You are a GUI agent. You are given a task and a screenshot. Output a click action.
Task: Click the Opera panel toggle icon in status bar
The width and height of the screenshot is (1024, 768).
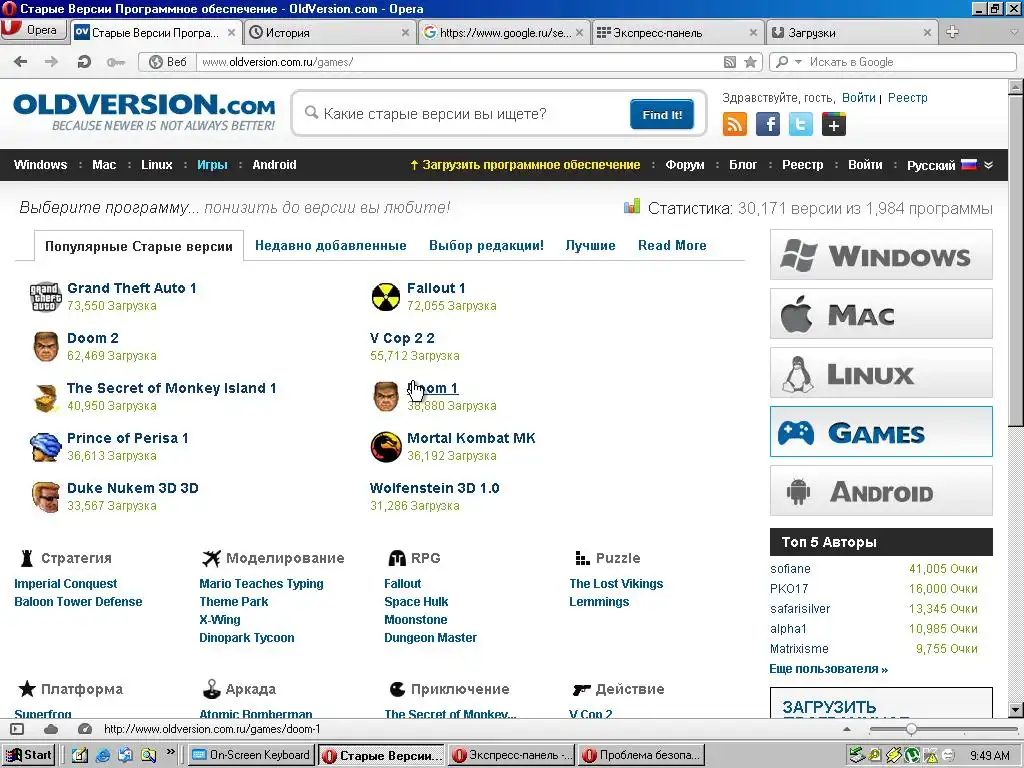(18, 729)
